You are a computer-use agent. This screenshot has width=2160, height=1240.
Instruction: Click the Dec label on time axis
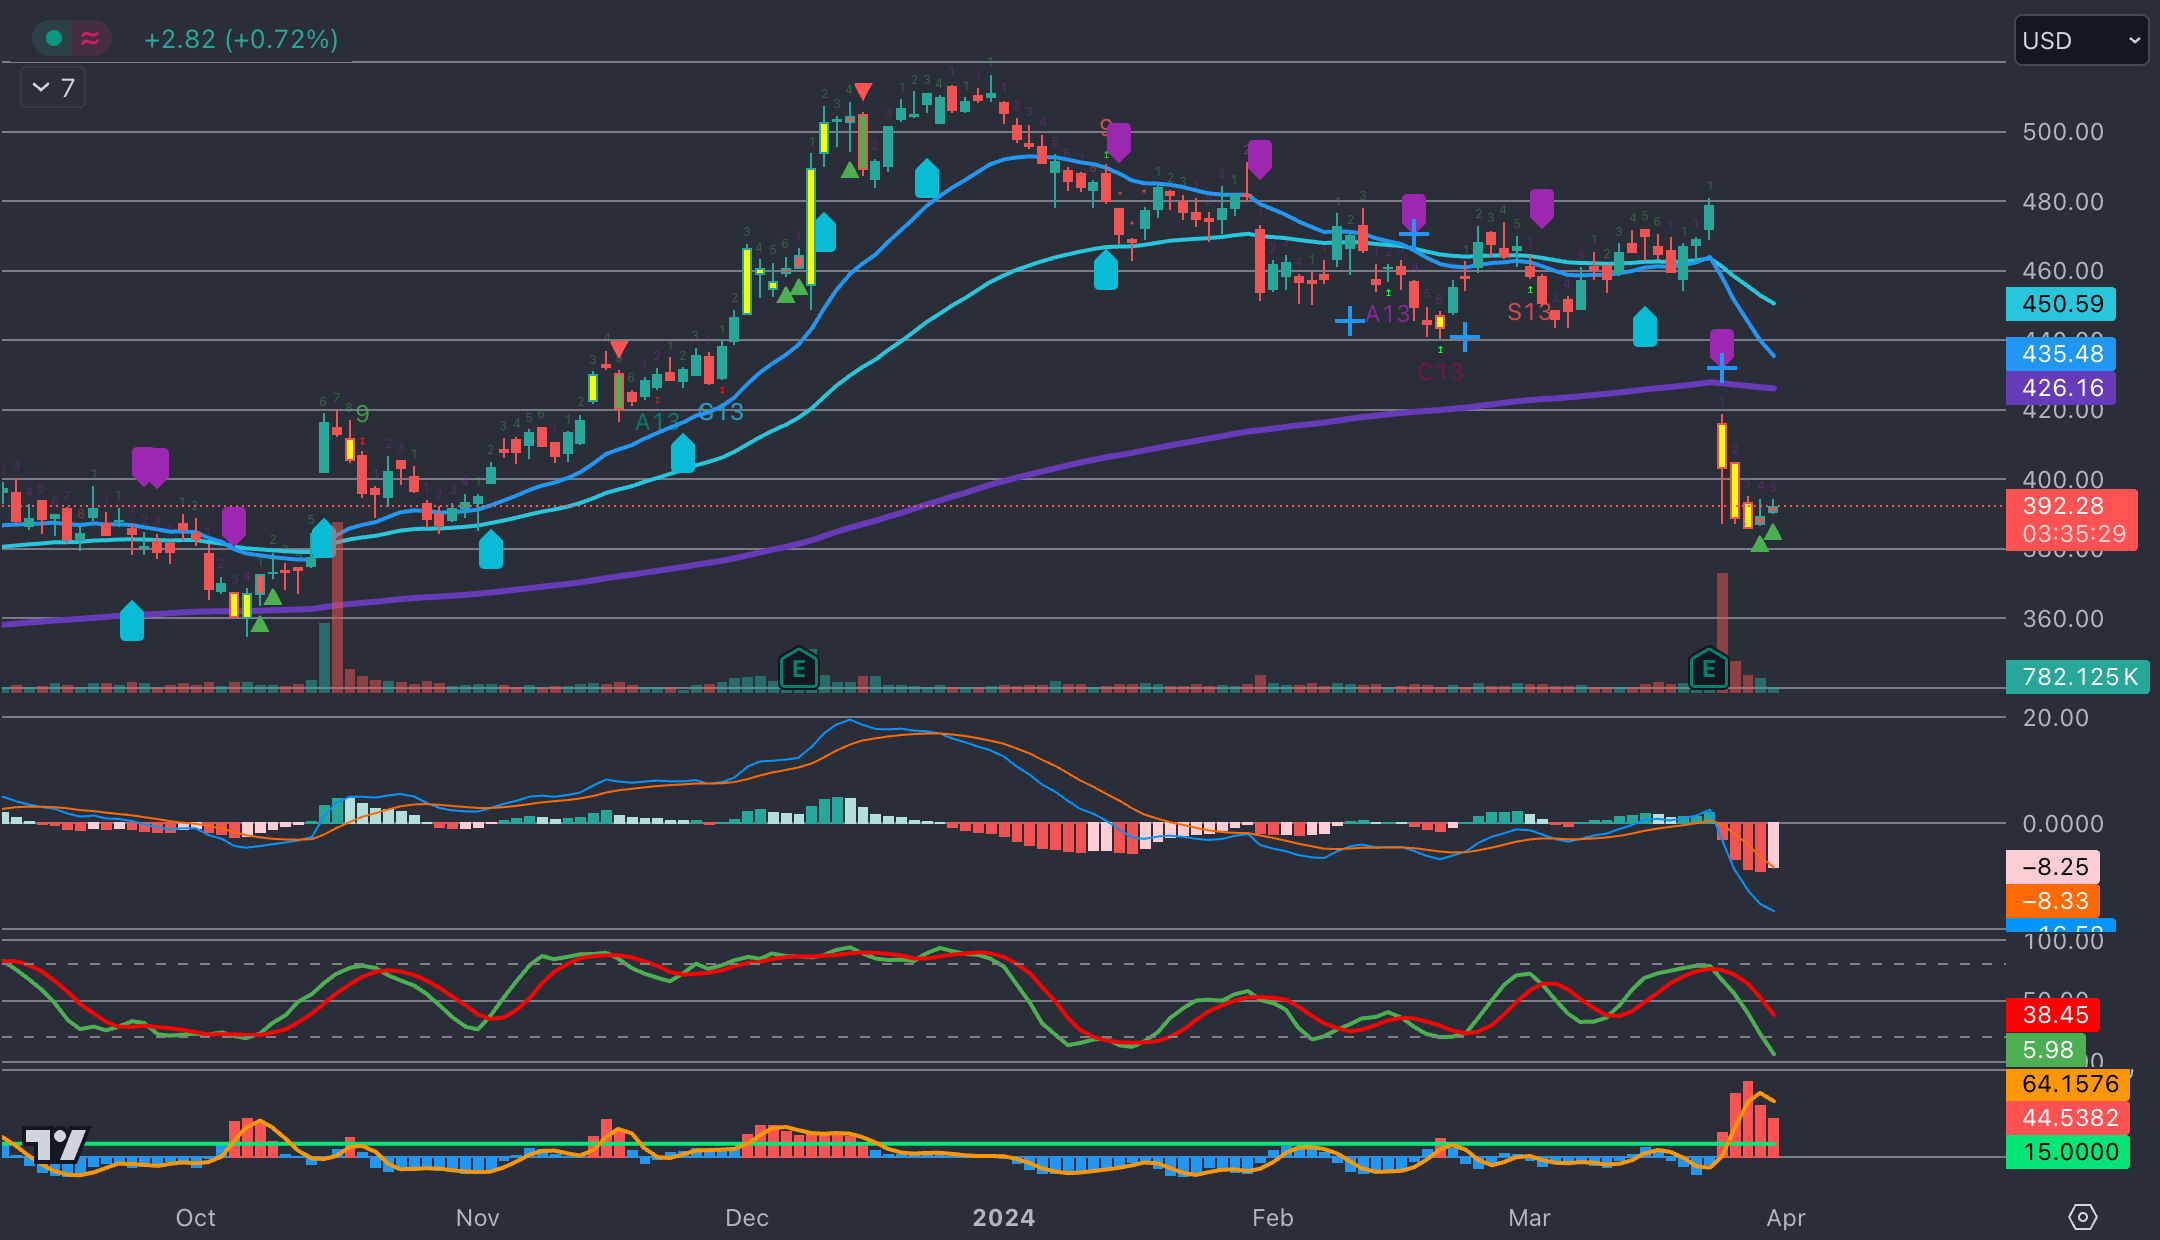(x=747, y=1218)
